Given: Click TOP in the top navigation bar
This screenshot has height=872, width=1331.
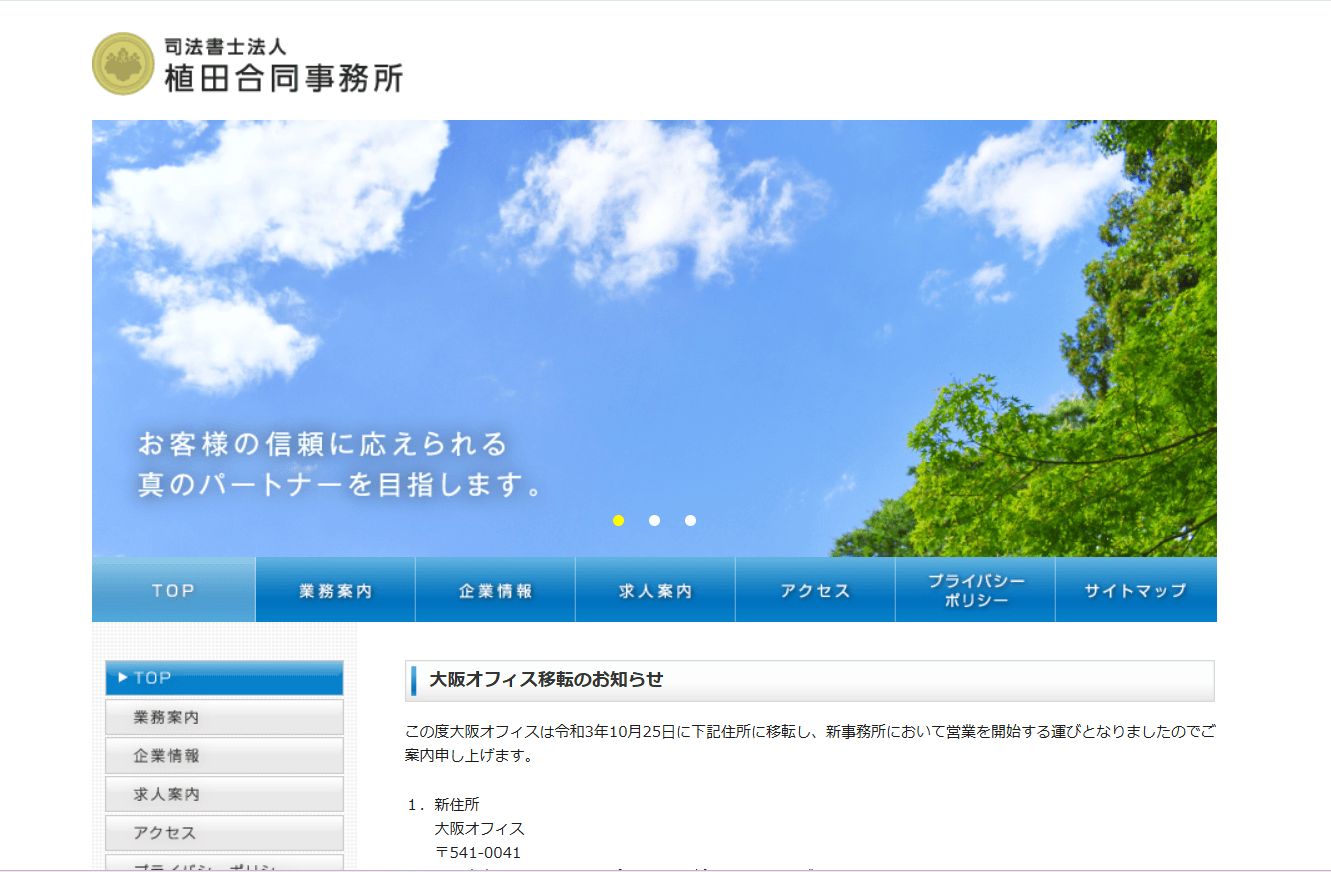Looking at the screenshot, I should tap(173, 590).
